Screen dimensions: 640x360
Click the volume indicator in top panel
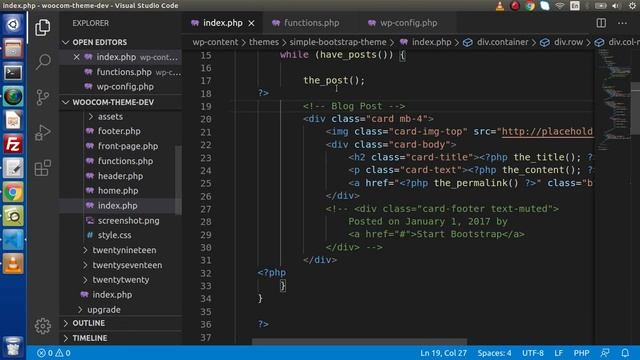pyautogui.click(x=616, y=6)
